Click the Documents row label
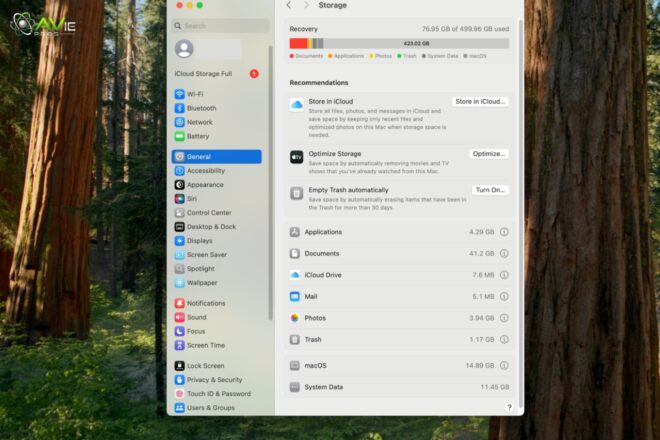The height and width of the screenshot is (440, 660). coord(322,253)
